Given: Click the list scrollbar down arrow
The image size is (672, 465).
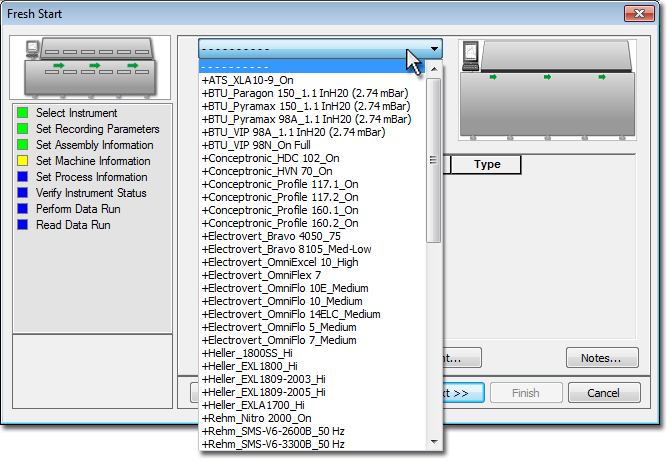Looking at the screenshot, I should (x=434, y=442).
